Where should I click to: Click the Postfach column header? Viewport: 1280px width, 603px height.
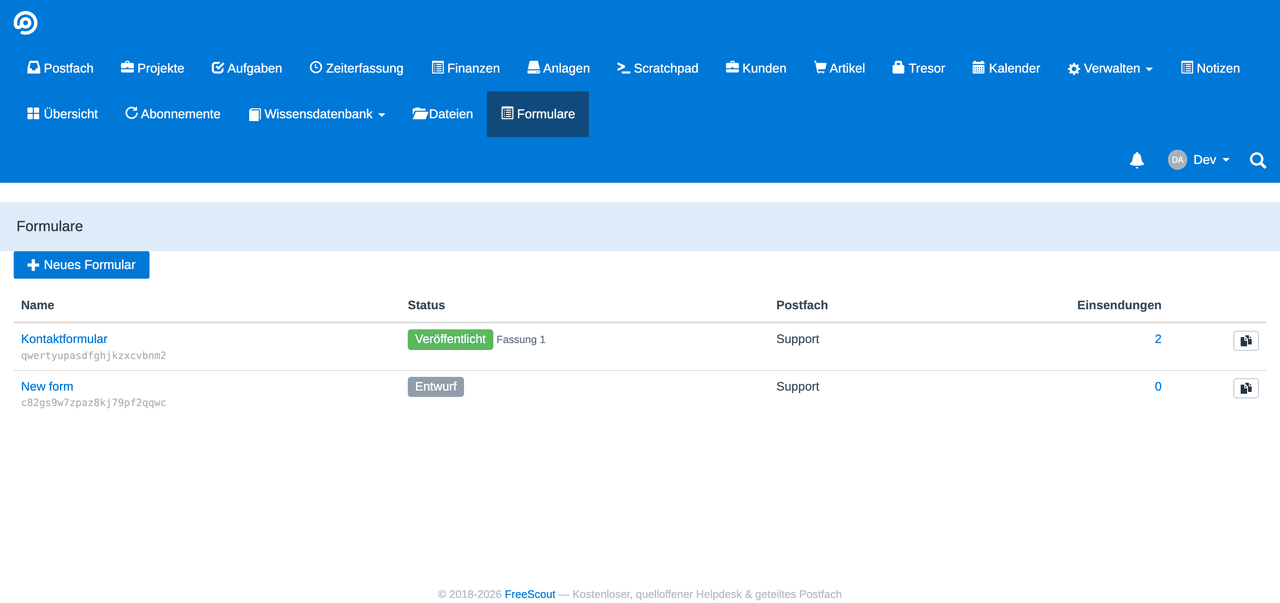802,305
